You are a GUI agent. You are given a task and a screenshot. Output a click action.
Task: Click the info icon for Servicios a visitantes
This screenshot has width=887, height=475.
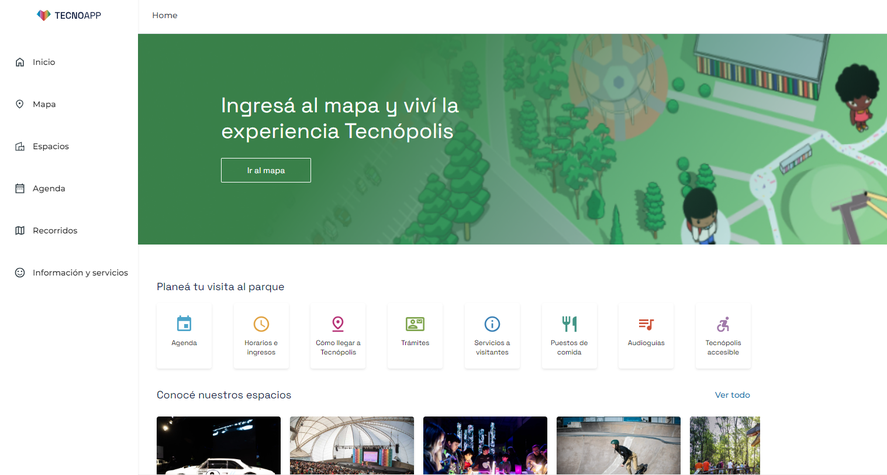coord(492,324)
